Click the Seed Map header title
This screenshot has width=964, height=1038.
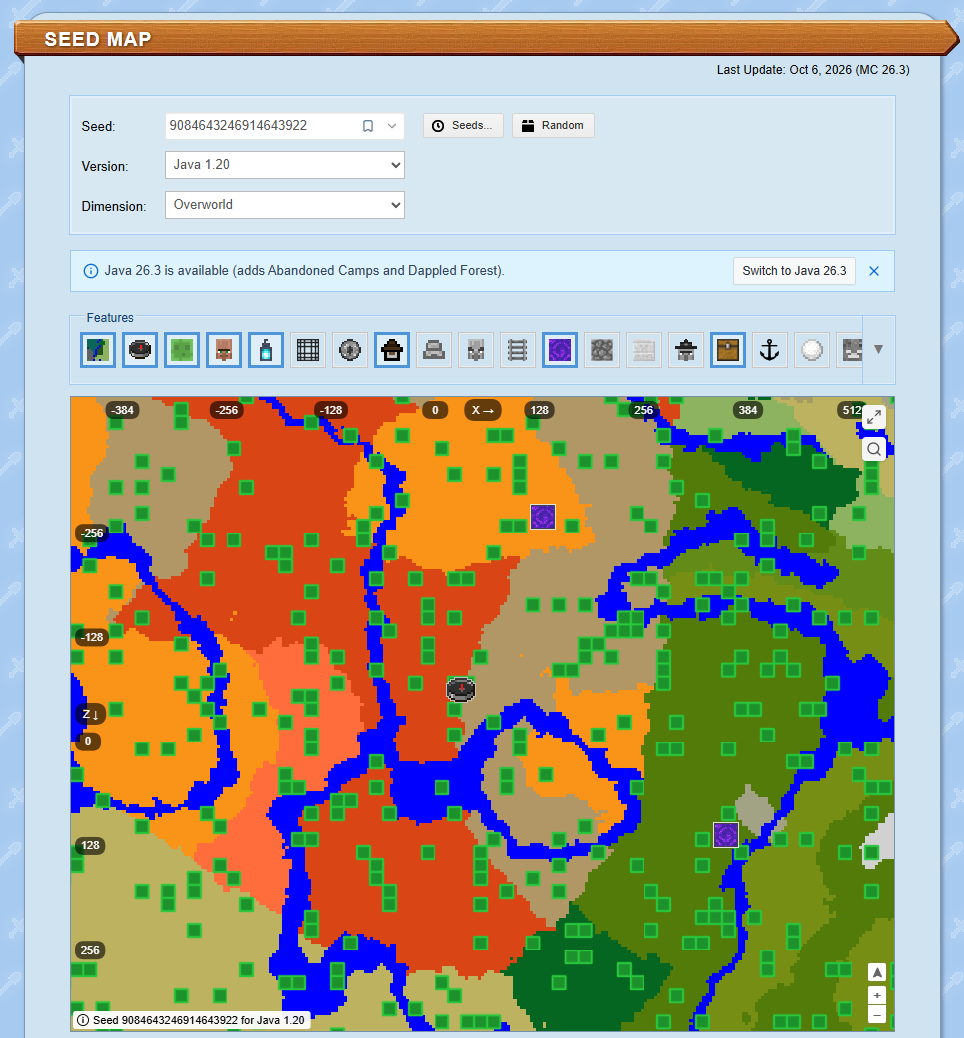tap(98, 39)
